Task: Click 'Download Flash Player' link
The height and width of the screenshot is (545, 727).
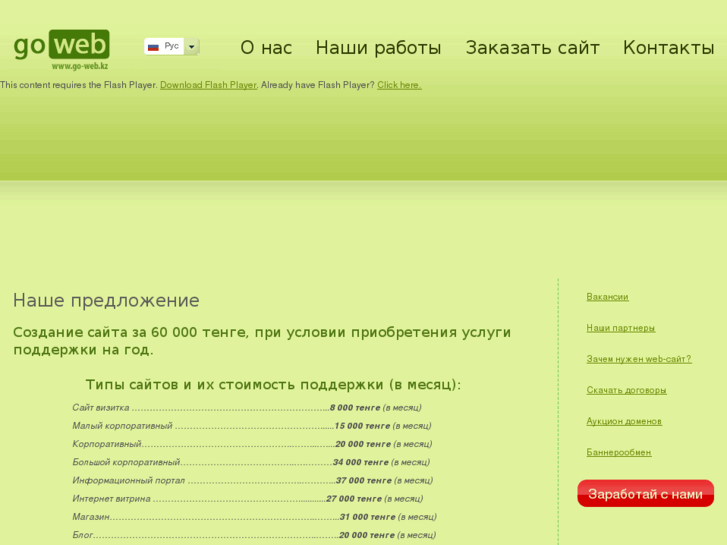Action: click(208, 85)
